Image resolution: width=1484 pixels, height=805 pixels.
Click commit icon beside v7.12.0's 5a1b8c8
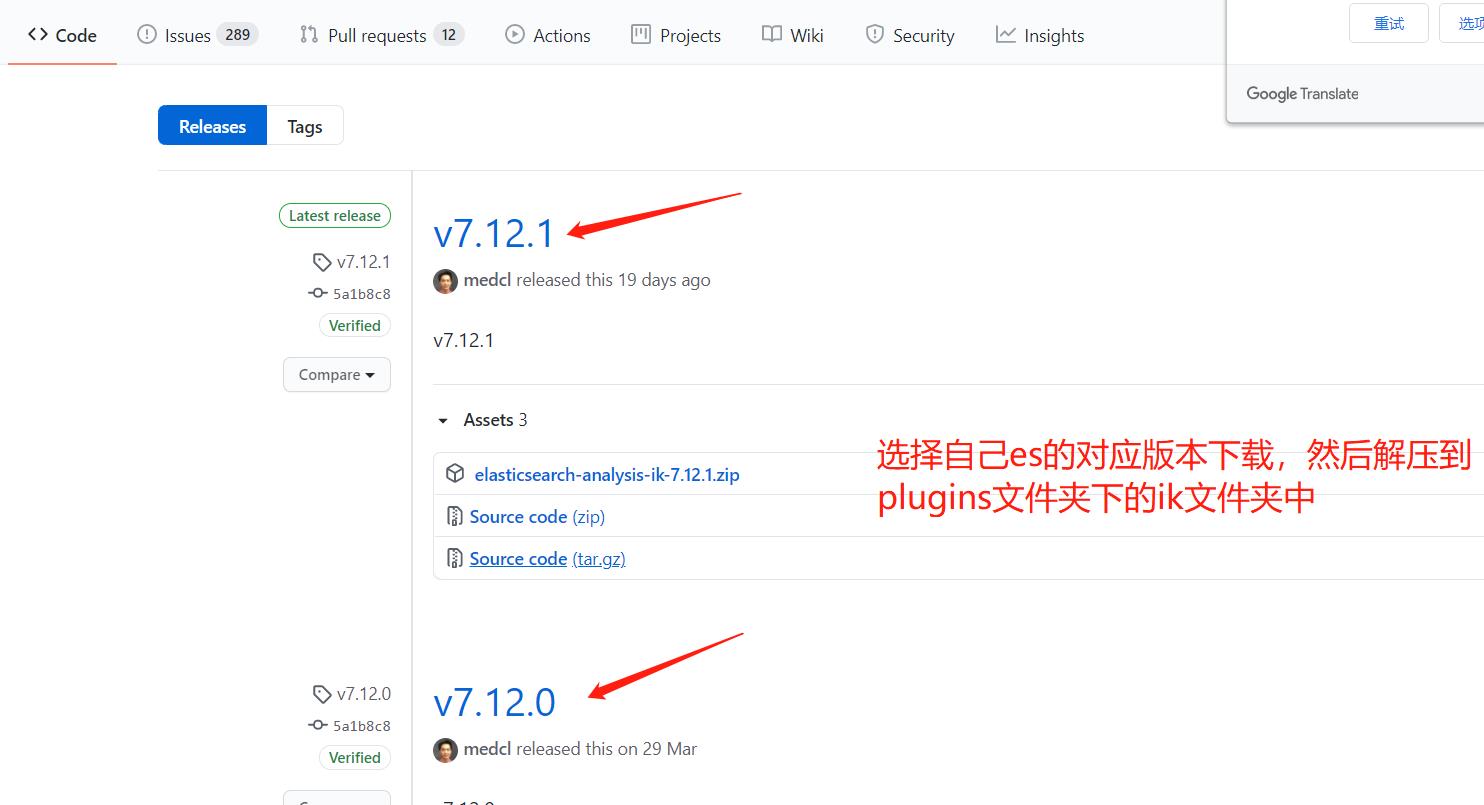coord(318,725)
